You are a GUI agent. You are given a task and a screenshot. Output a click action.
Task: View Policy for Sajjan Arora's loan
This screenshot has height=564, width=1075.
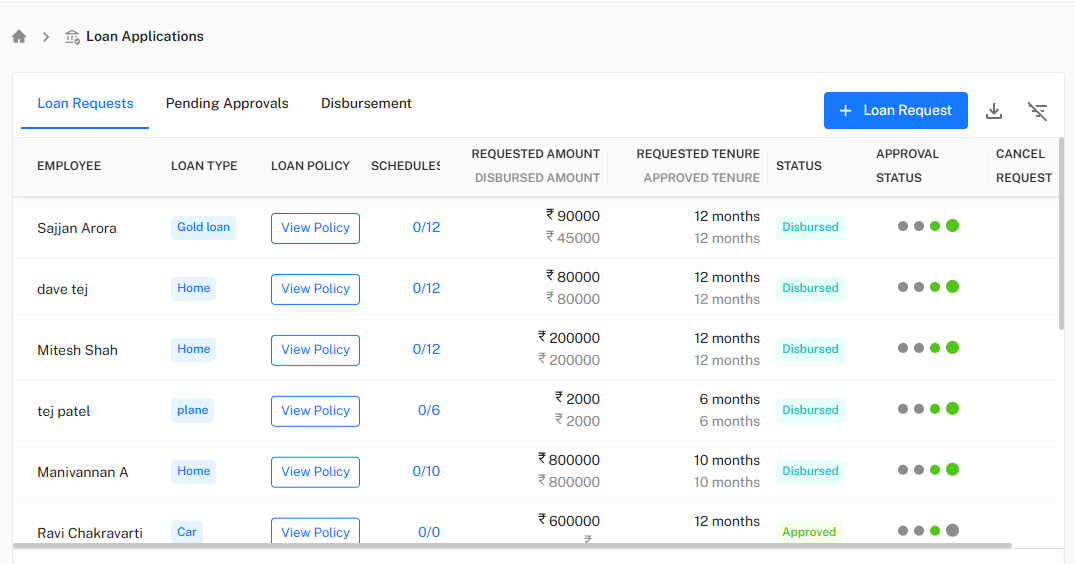coord(315,228)
